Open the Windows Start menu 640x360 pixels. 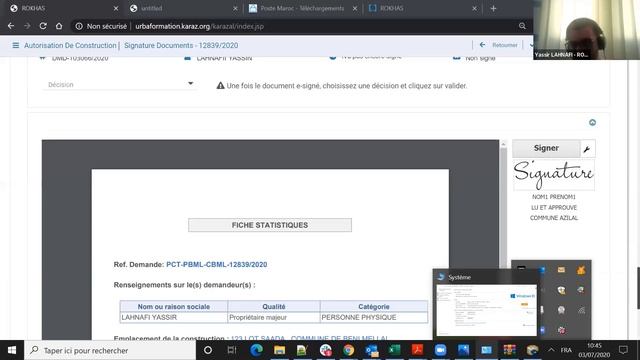[x=12, y=350]
